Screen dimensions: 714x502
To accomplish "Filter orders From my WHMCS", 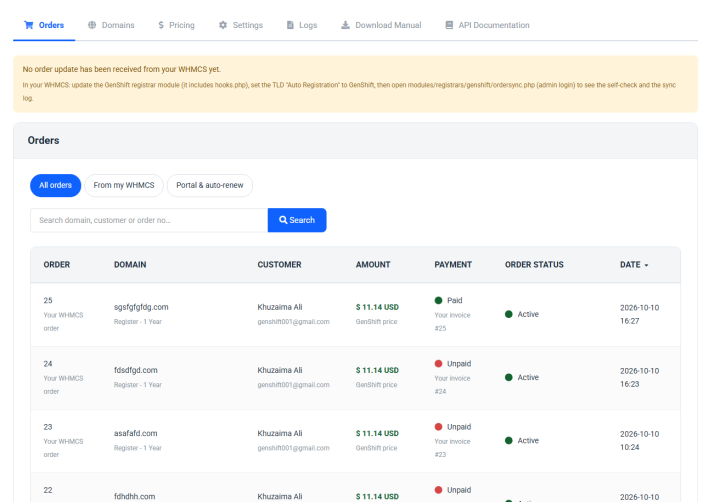I will coord(124,185).
